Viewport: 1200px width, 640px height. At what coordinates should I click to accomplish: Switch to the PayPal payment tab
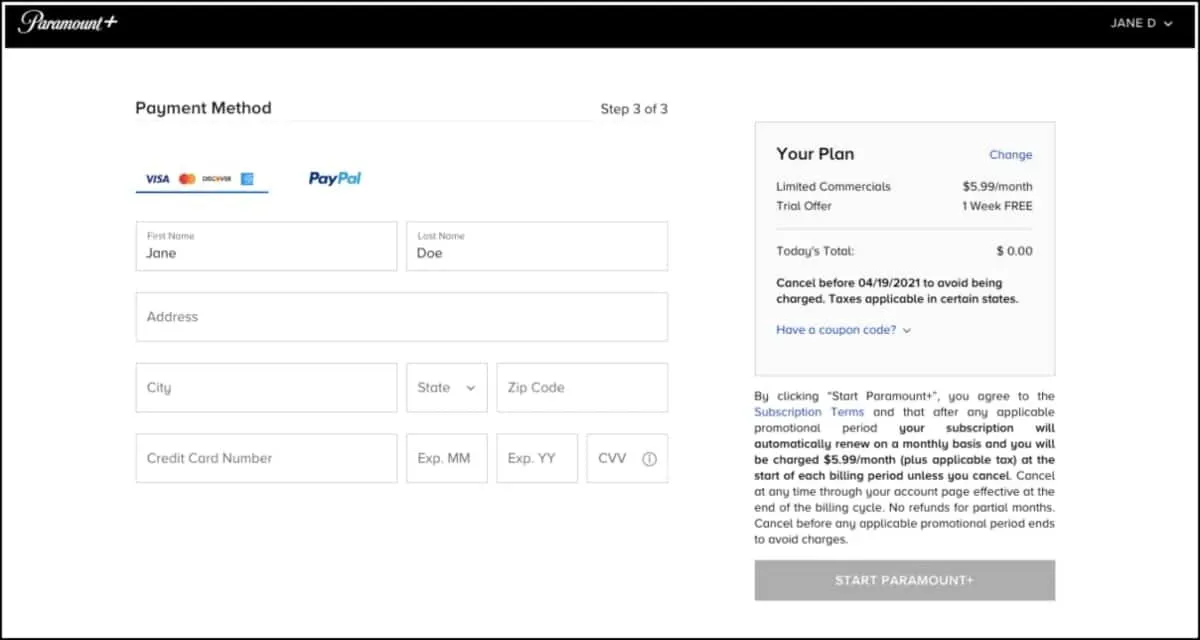click(334, 177)
